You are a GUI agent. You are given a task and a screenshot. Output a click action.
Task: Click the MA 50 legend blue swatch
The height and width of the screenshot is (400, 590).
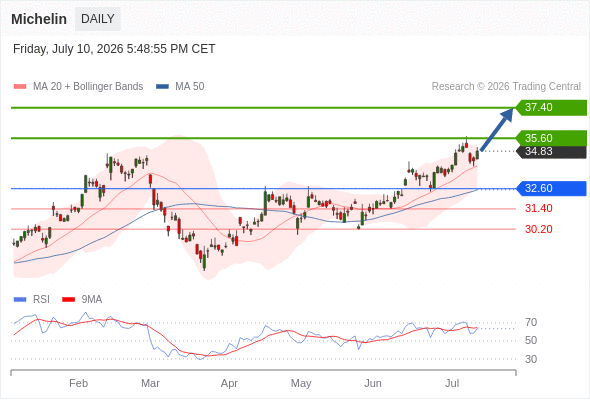(162, 87)
